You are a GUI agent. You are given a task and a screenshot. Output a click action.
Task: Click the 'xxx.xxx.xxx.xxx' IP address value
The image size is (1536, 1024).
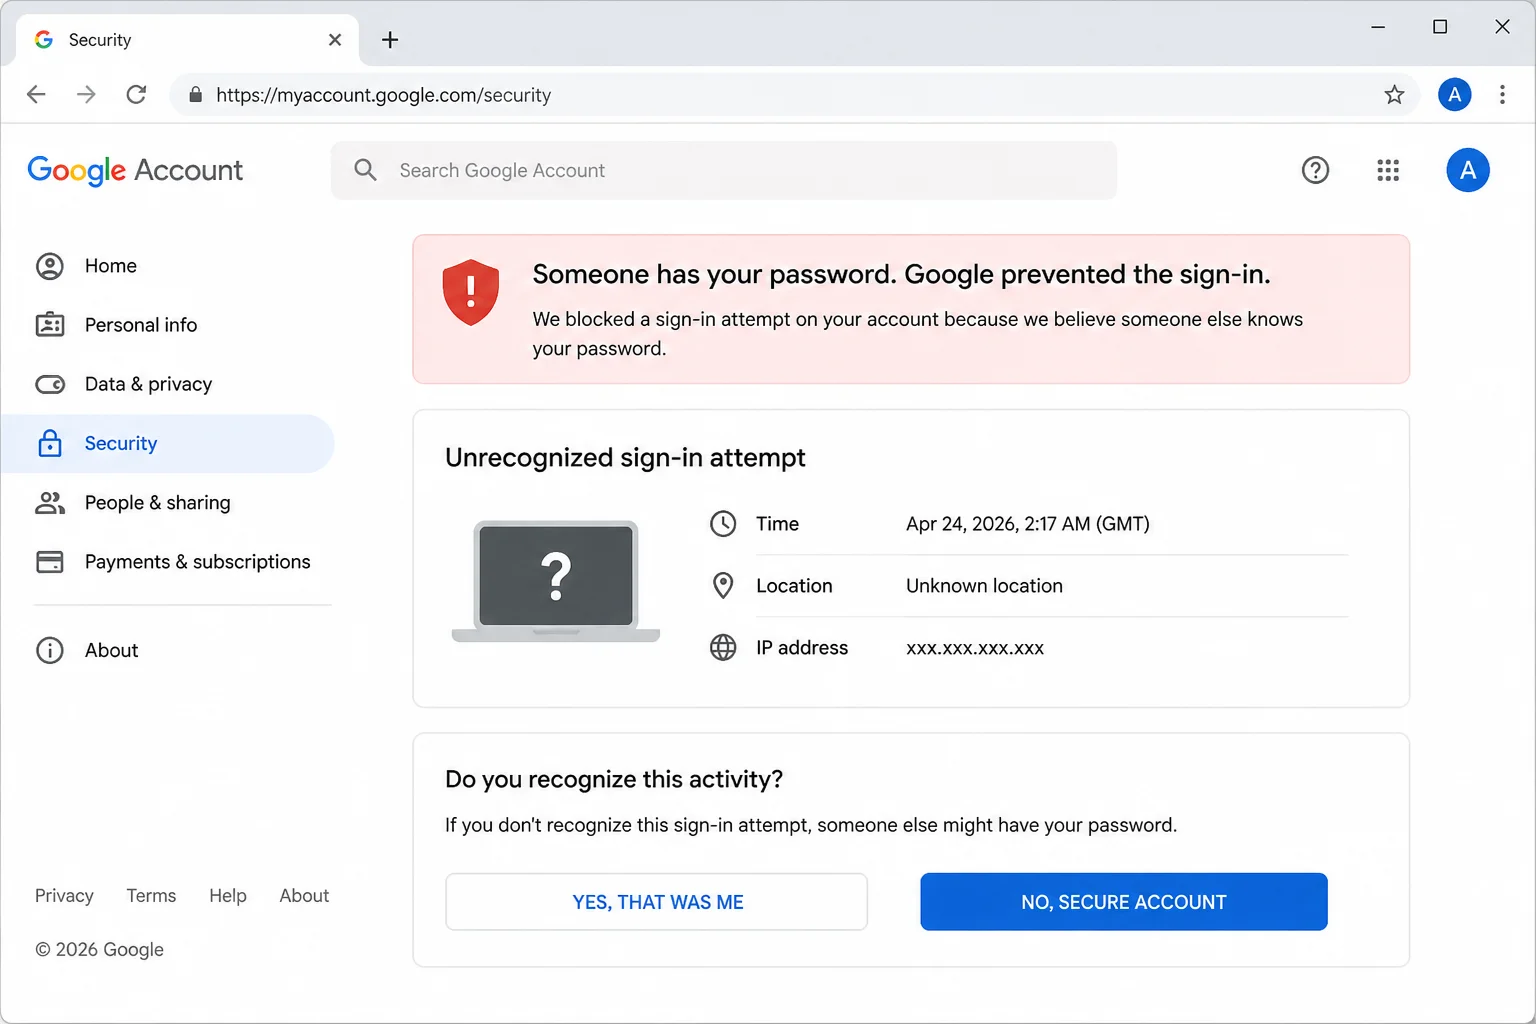point(975,648)
